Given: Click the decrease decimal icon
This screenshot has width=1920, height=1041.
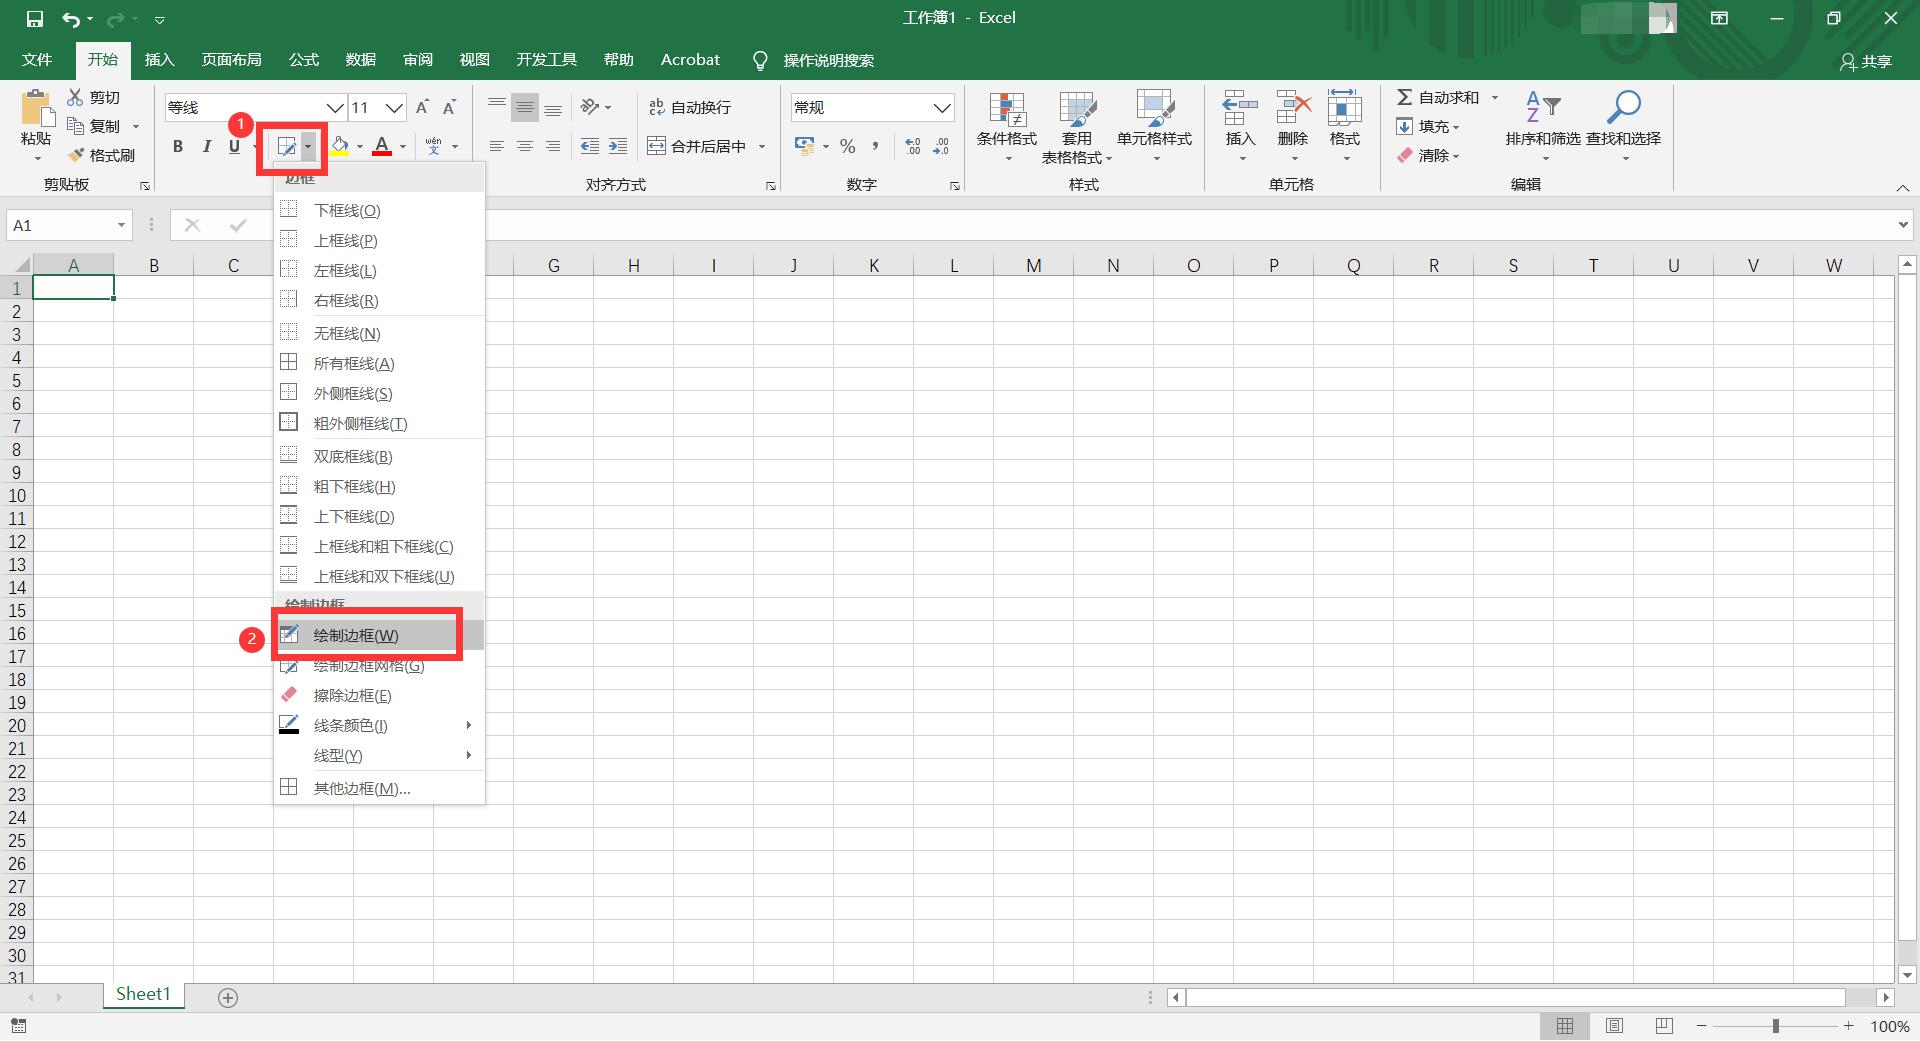Looking at the screenshot, I should pyautogui.click(x=941, y=147).
